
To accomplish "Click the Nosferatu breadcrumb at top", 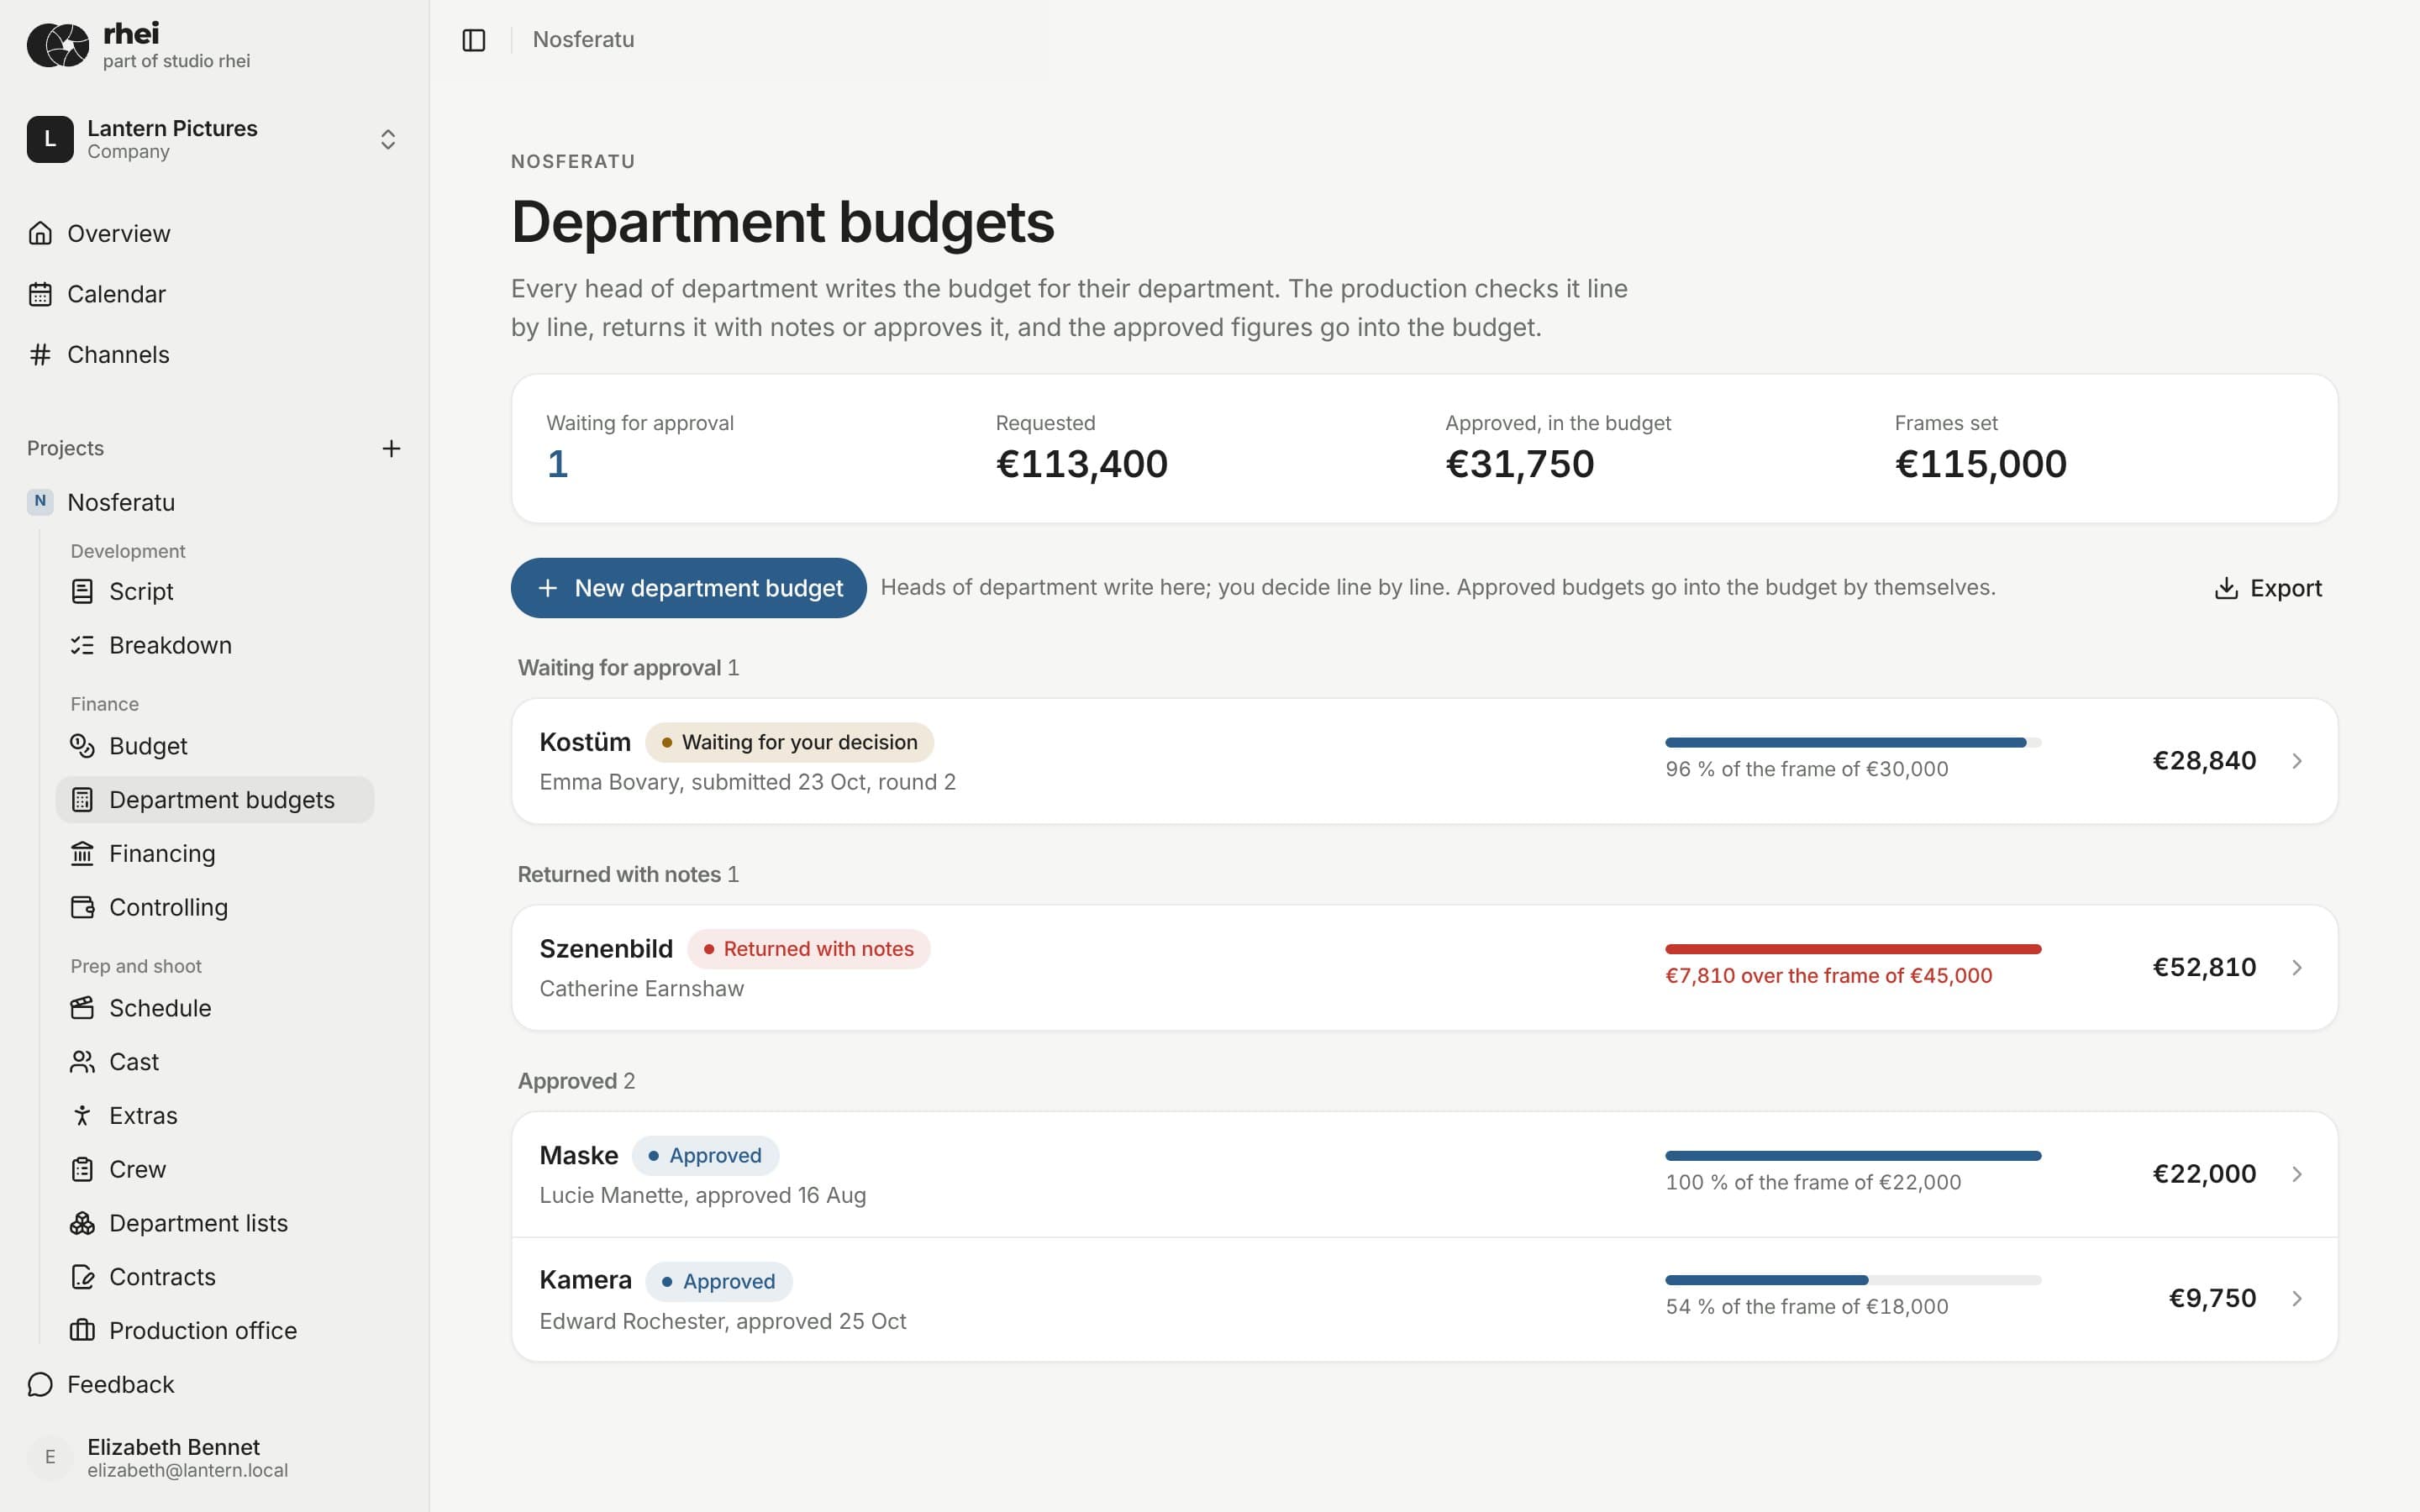I will coord(583,40).
